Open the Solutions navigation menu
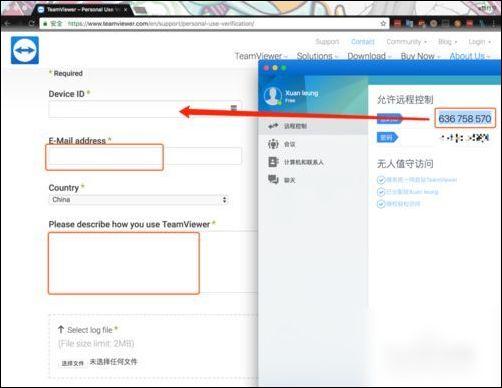The height and width of the screenshot is (388, 502). pyautogui.click(x=317, y=56)
